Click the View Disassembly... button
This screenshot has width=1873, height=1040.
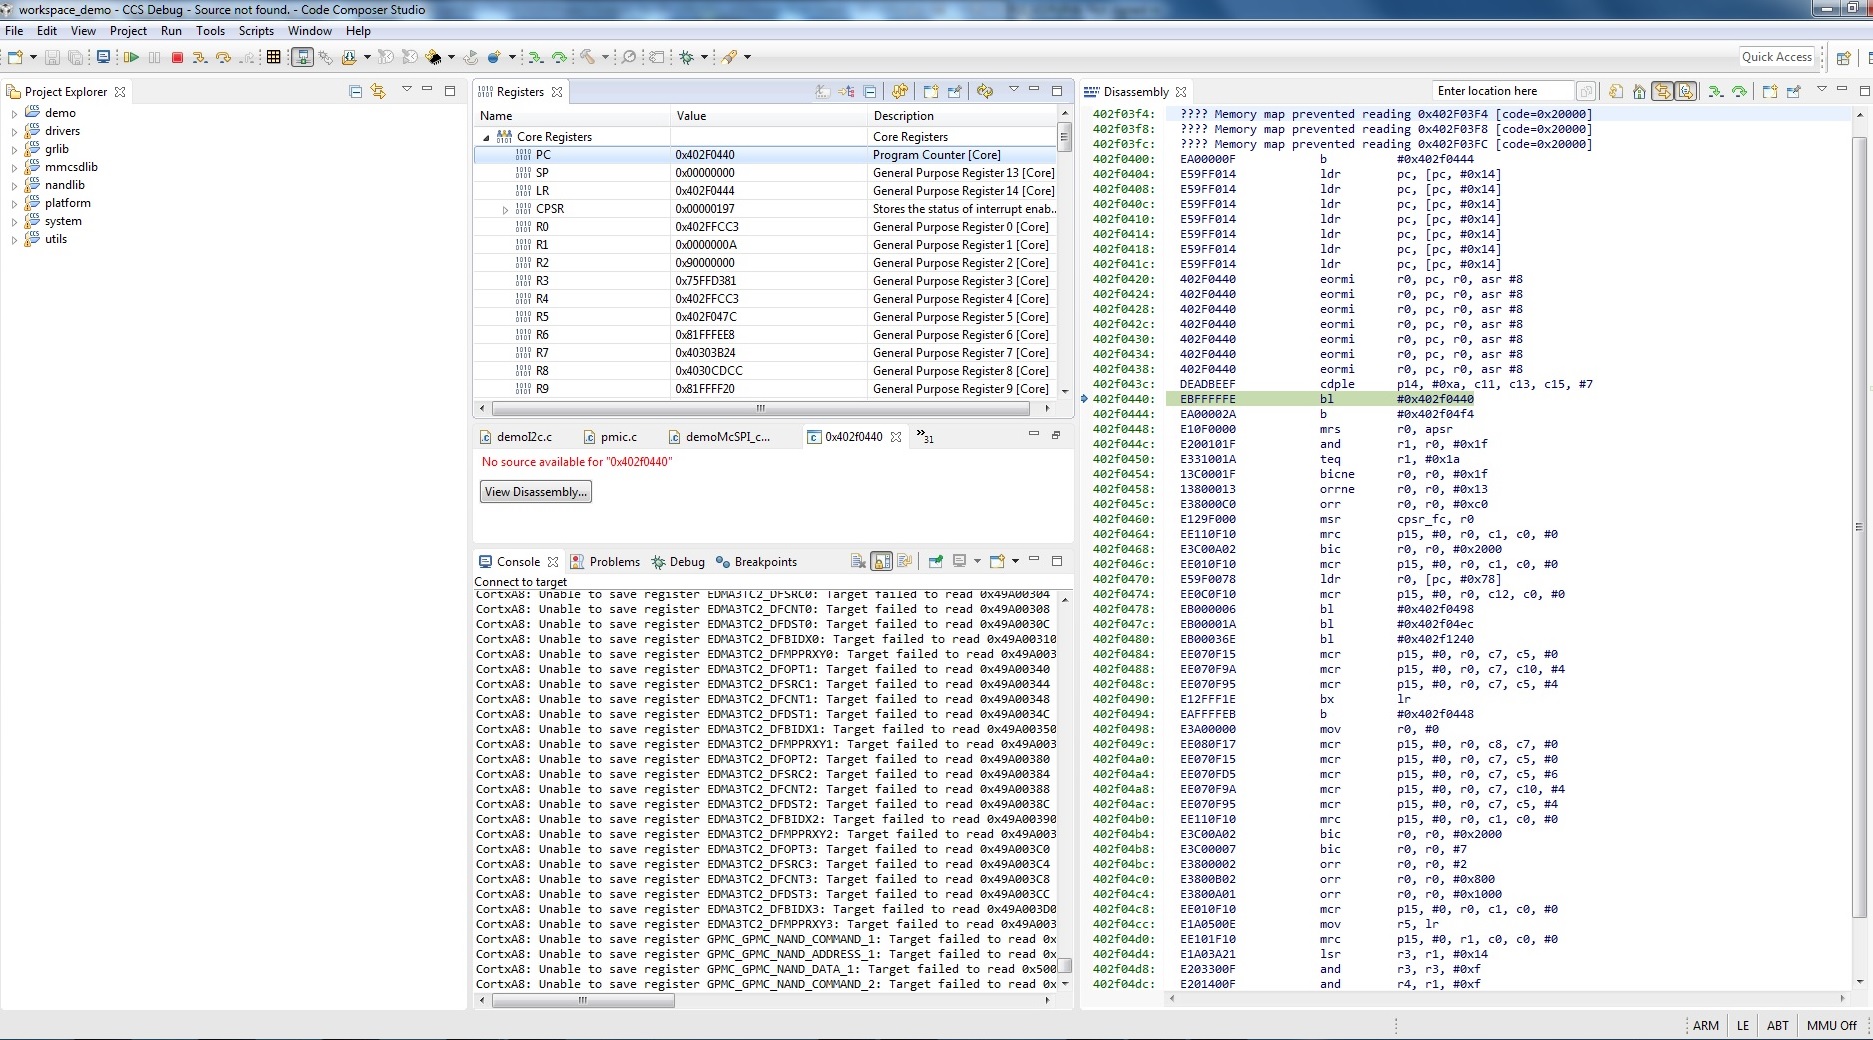click(535, 492)
